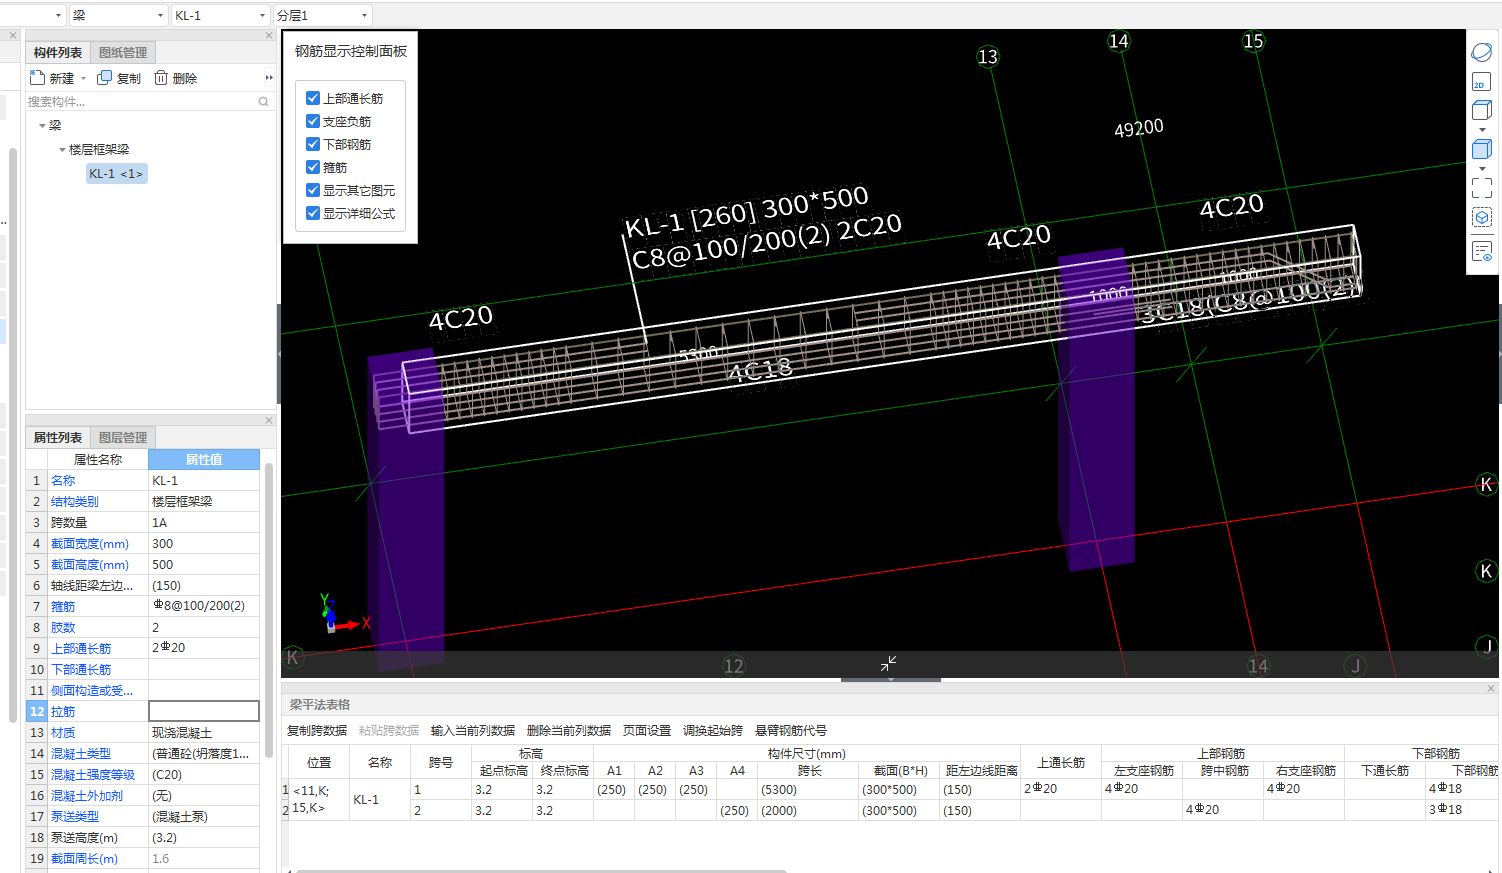Click the dashed-square full-screen fit icon
The height and width of the screenshot is (873, 1502).
(x=1482, y=187)
